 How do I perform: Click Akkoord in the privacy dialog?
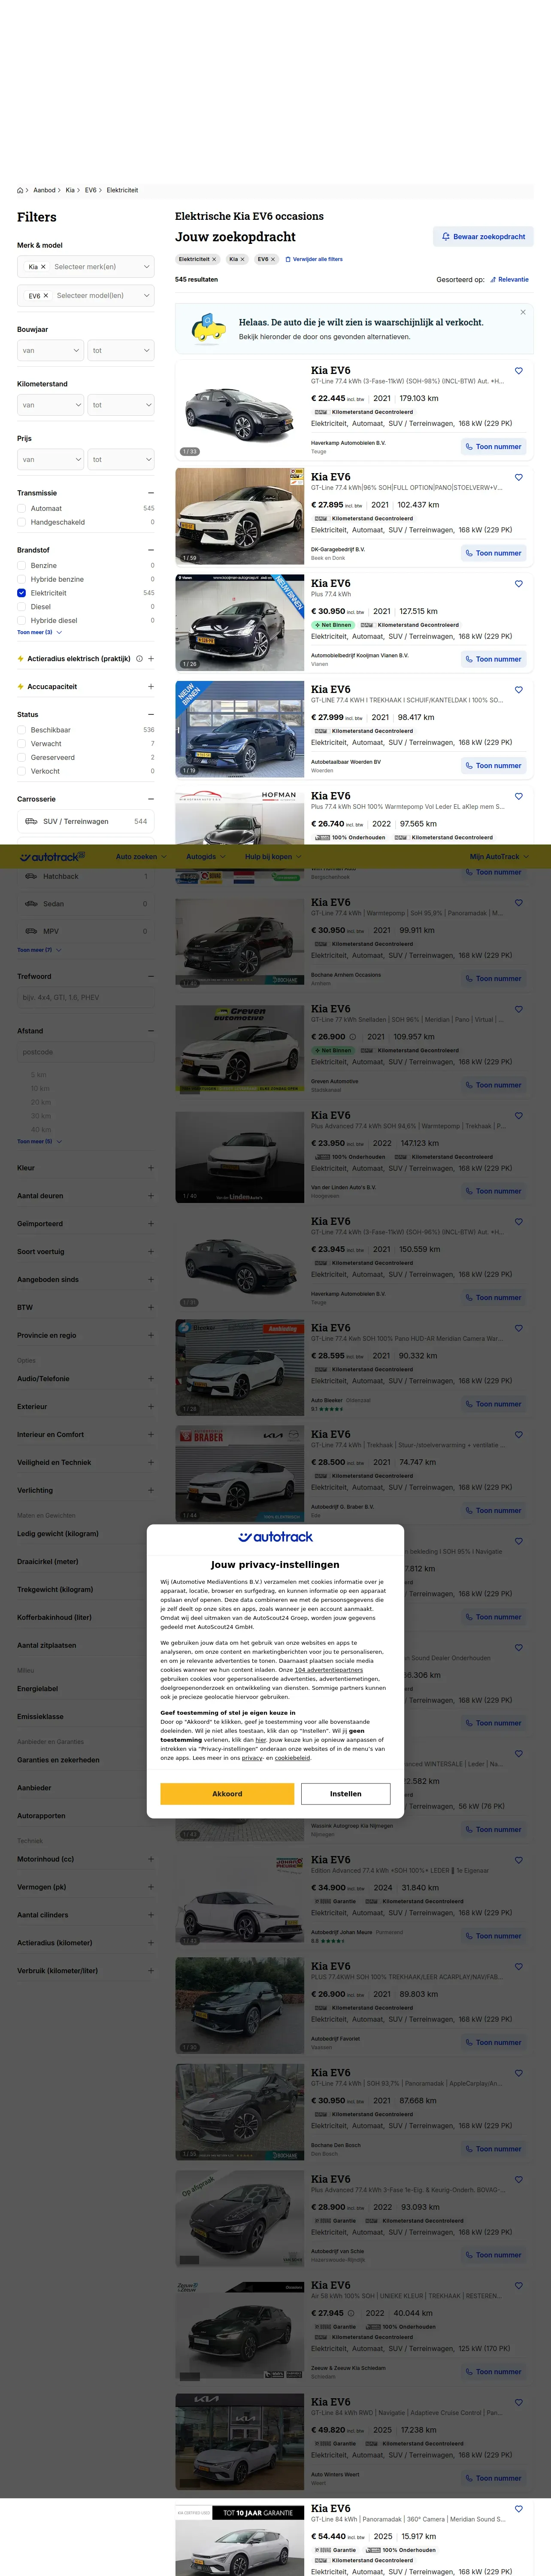coord(227,1794)
